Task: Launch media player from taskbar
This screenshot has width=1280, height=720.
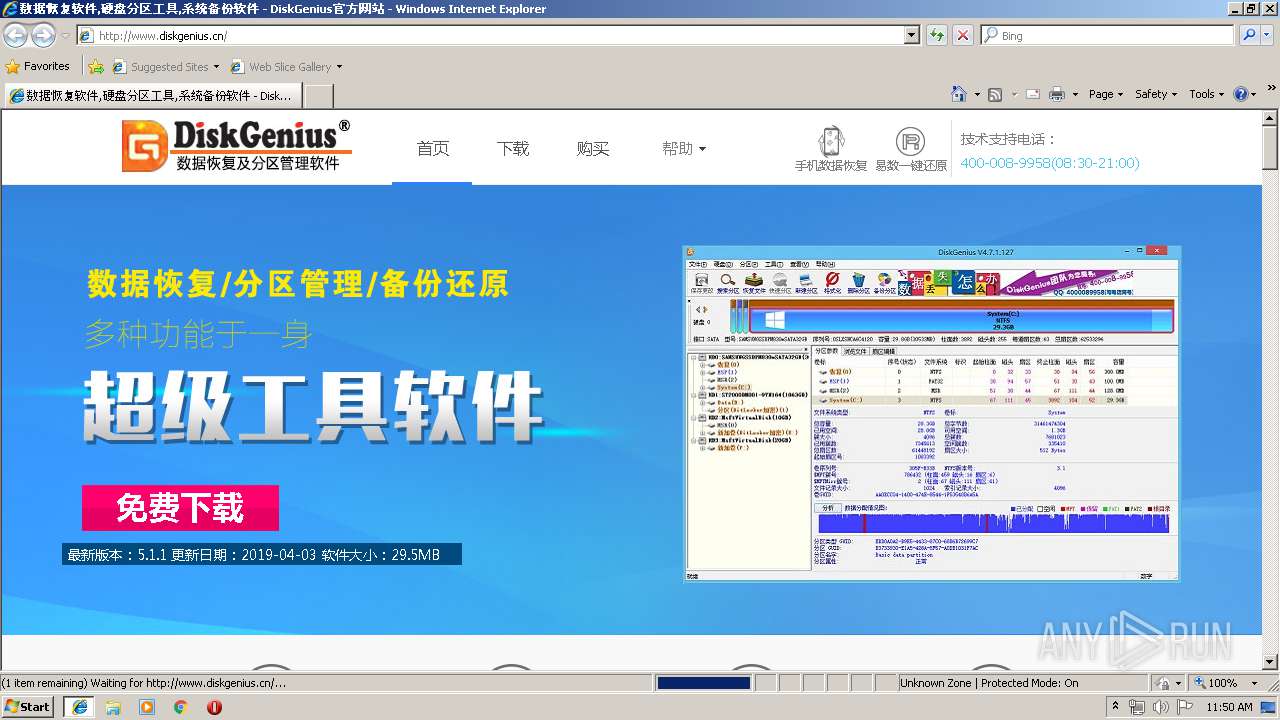Action: (x=147, y=707)
